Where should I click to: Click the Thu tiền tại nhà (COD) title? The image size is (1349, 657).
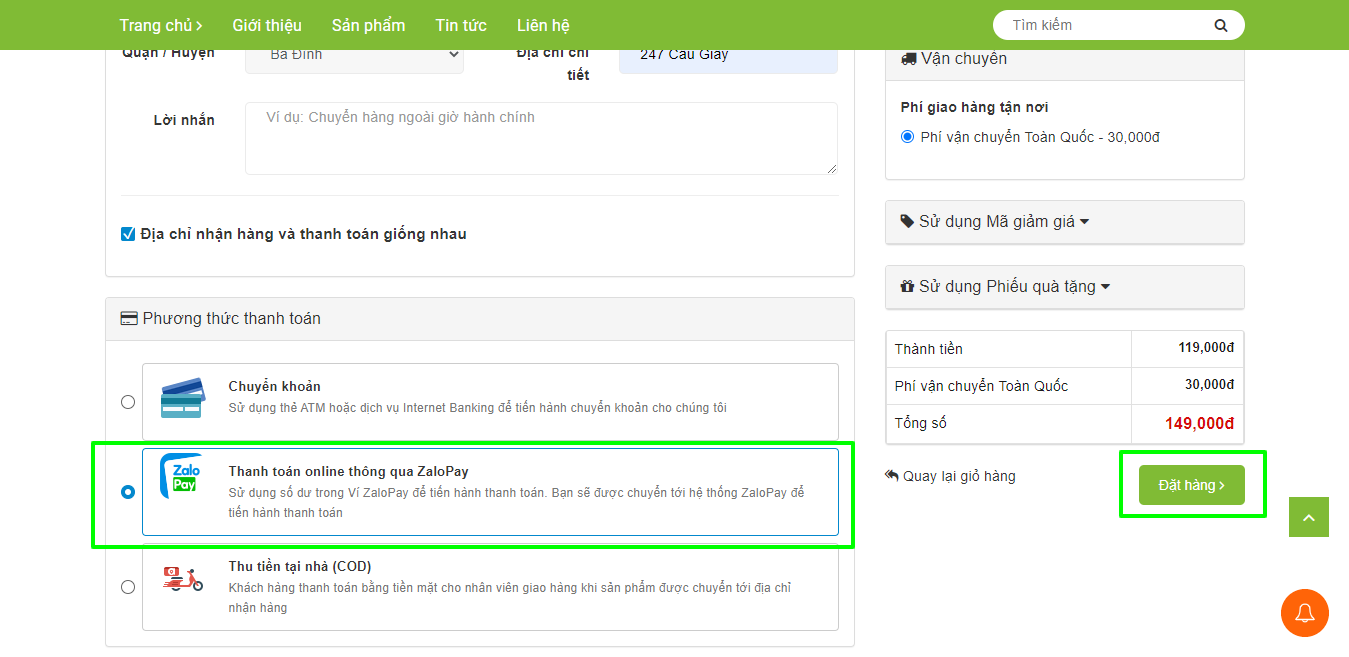pos(300,566)
